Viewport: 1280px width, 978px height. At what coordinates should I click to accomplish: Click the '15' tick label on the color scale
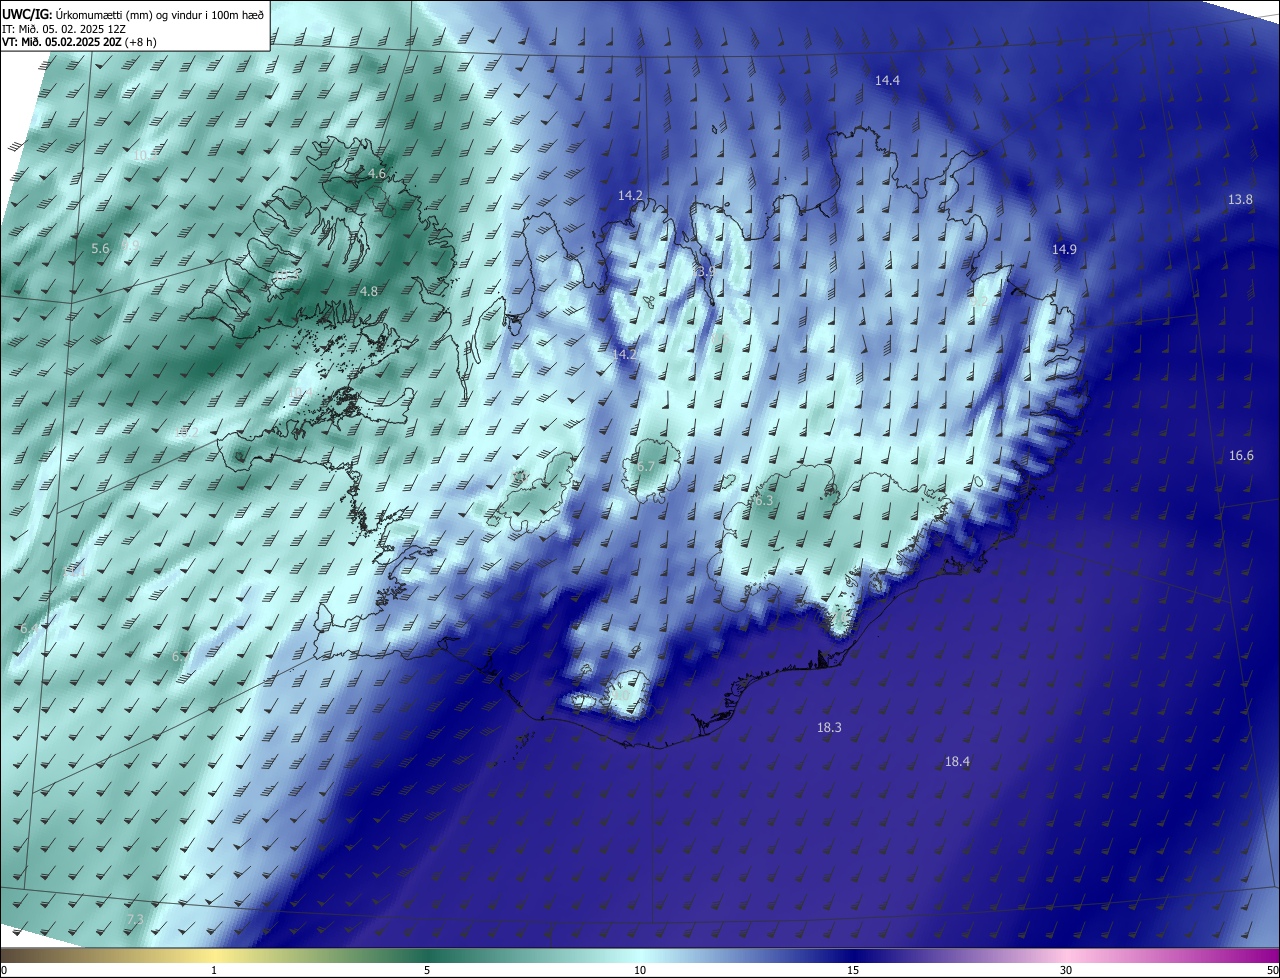[853, 970]
